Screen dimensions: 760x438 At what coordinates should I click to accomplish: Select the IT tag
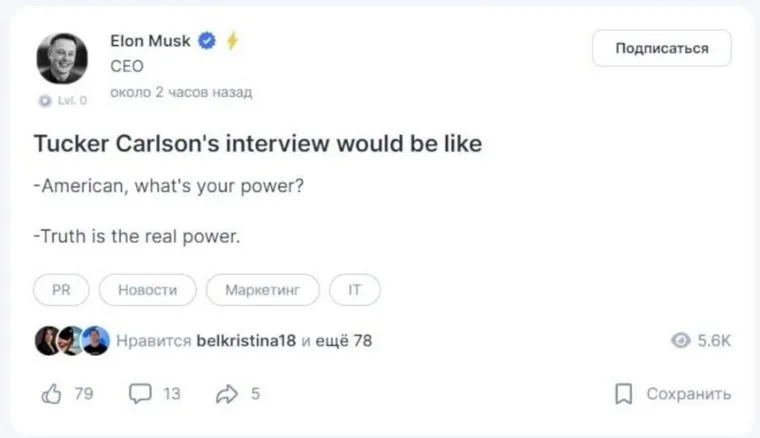click(354, 290)
